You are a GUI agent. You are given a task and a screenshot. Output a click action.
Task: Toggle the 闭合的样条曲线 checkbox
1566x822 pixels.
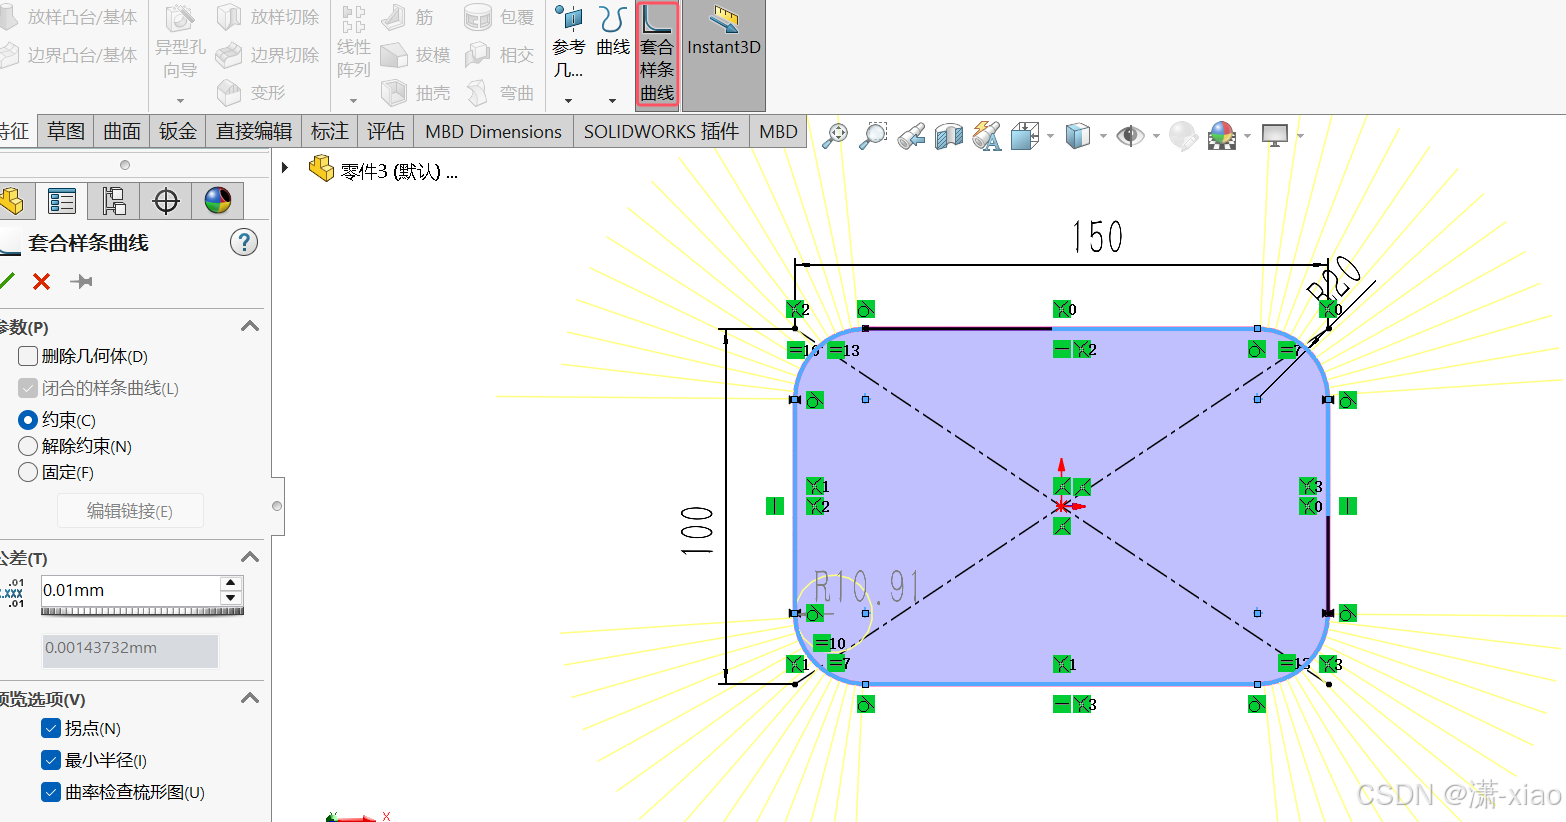coord(28,388)
